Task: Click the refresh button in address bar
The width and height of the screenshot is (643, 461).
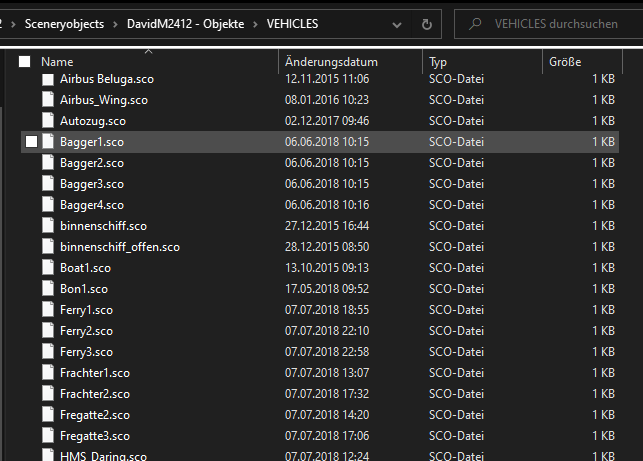Action: pos(427,23)
